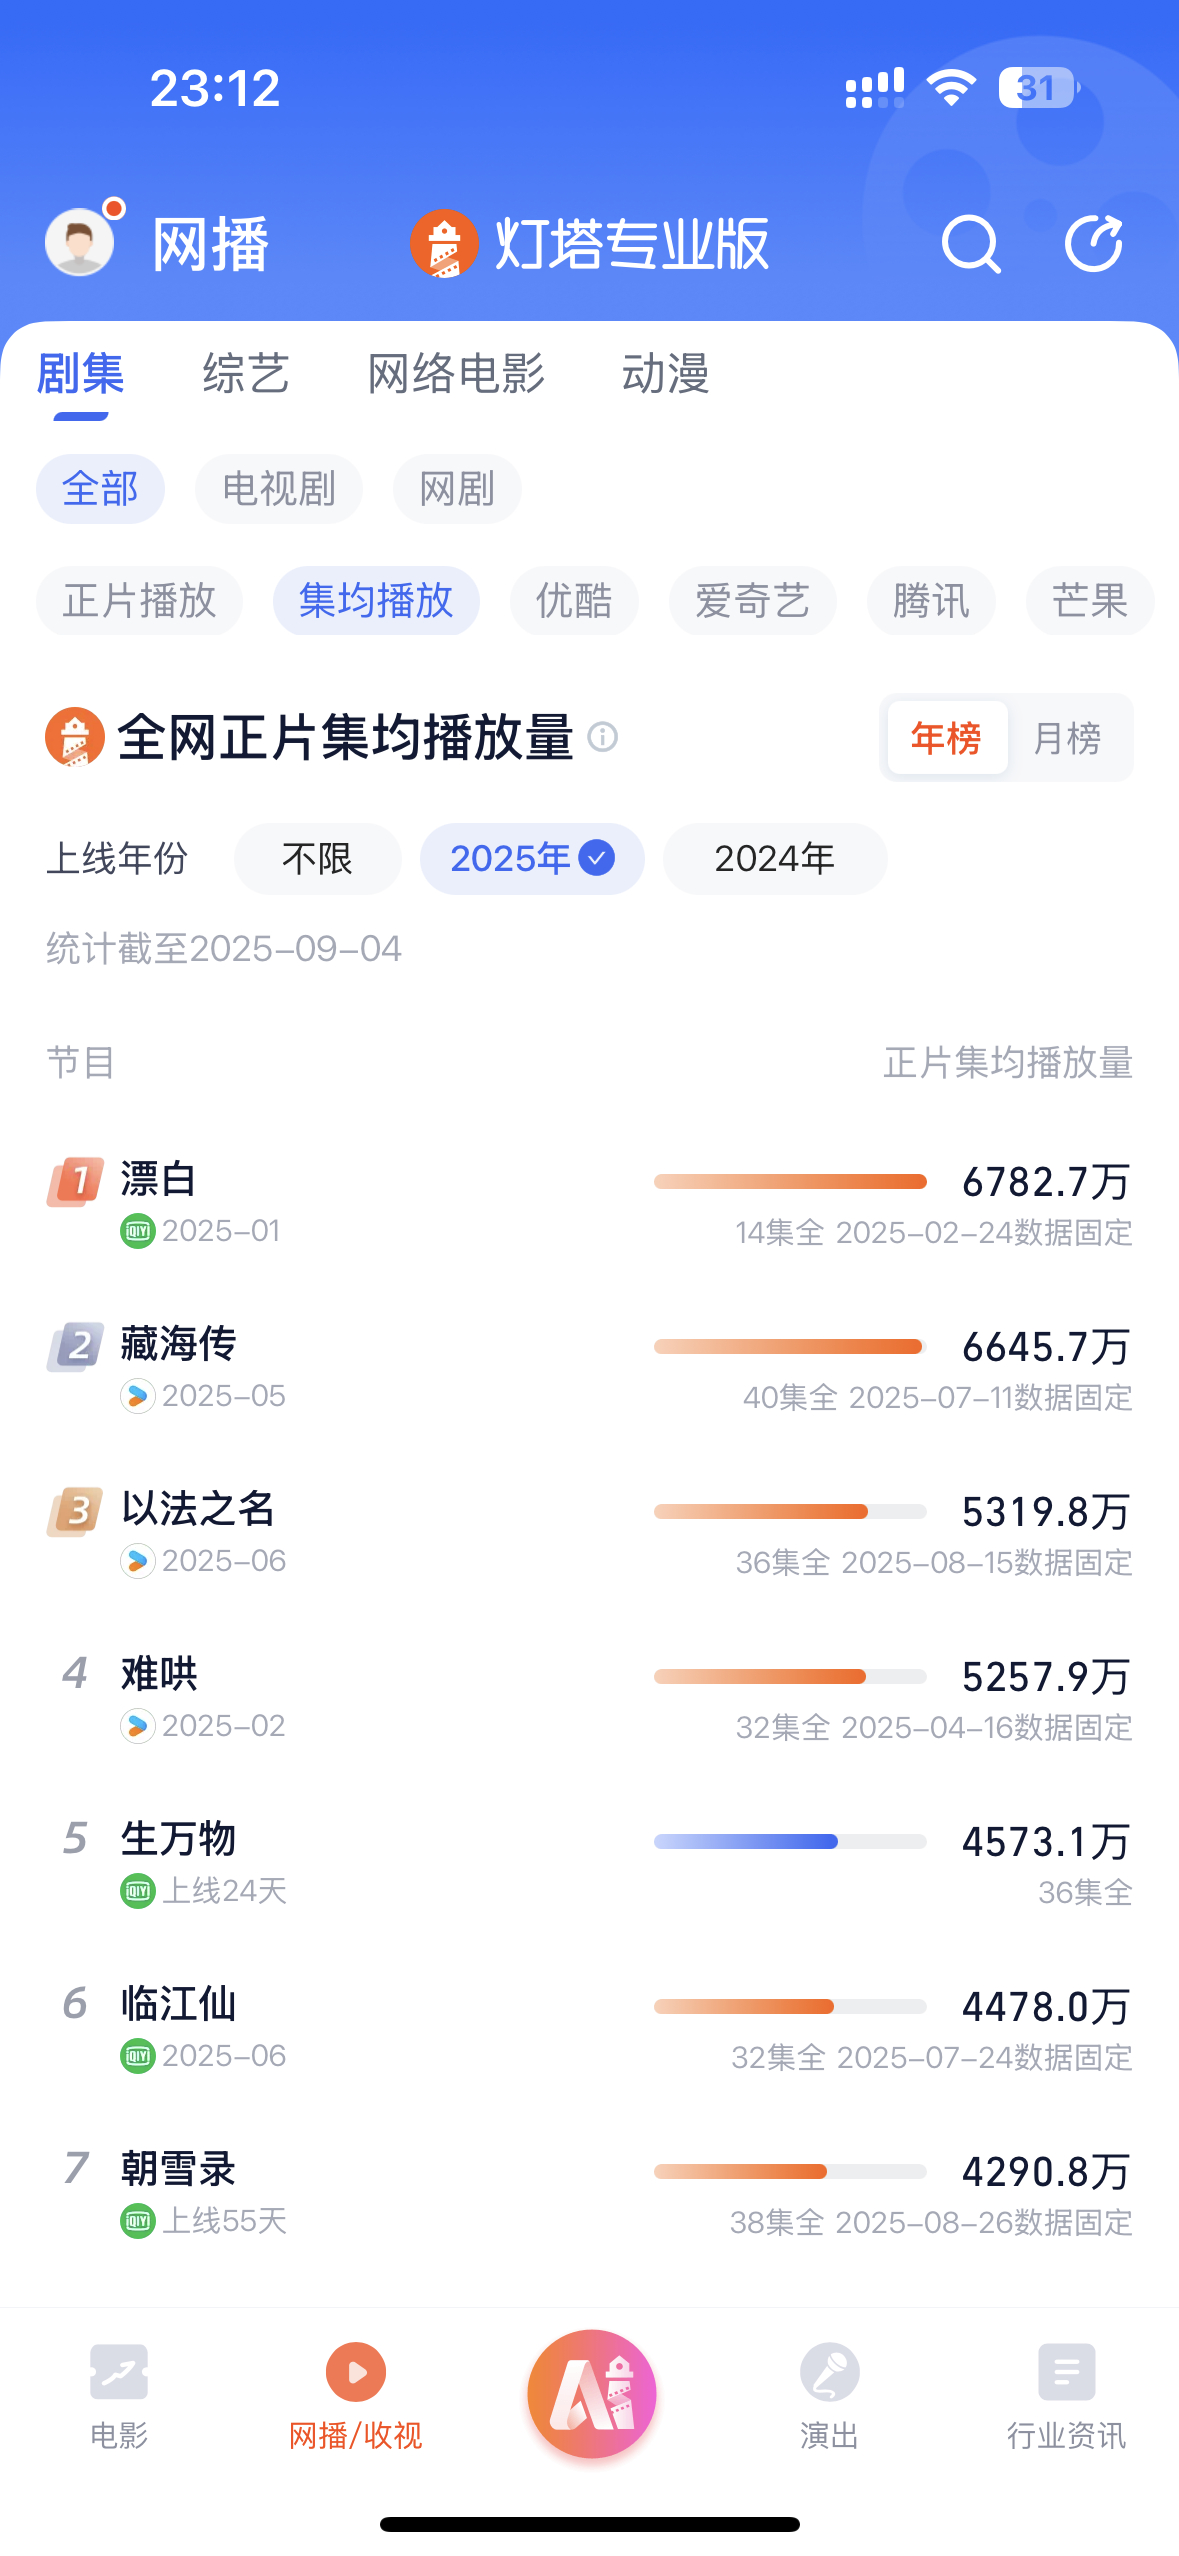This screenshot has height=2556, width=1179.
Task: Filter by the 爱奇艺 platform chip
Action: click(x=752, y=601)
